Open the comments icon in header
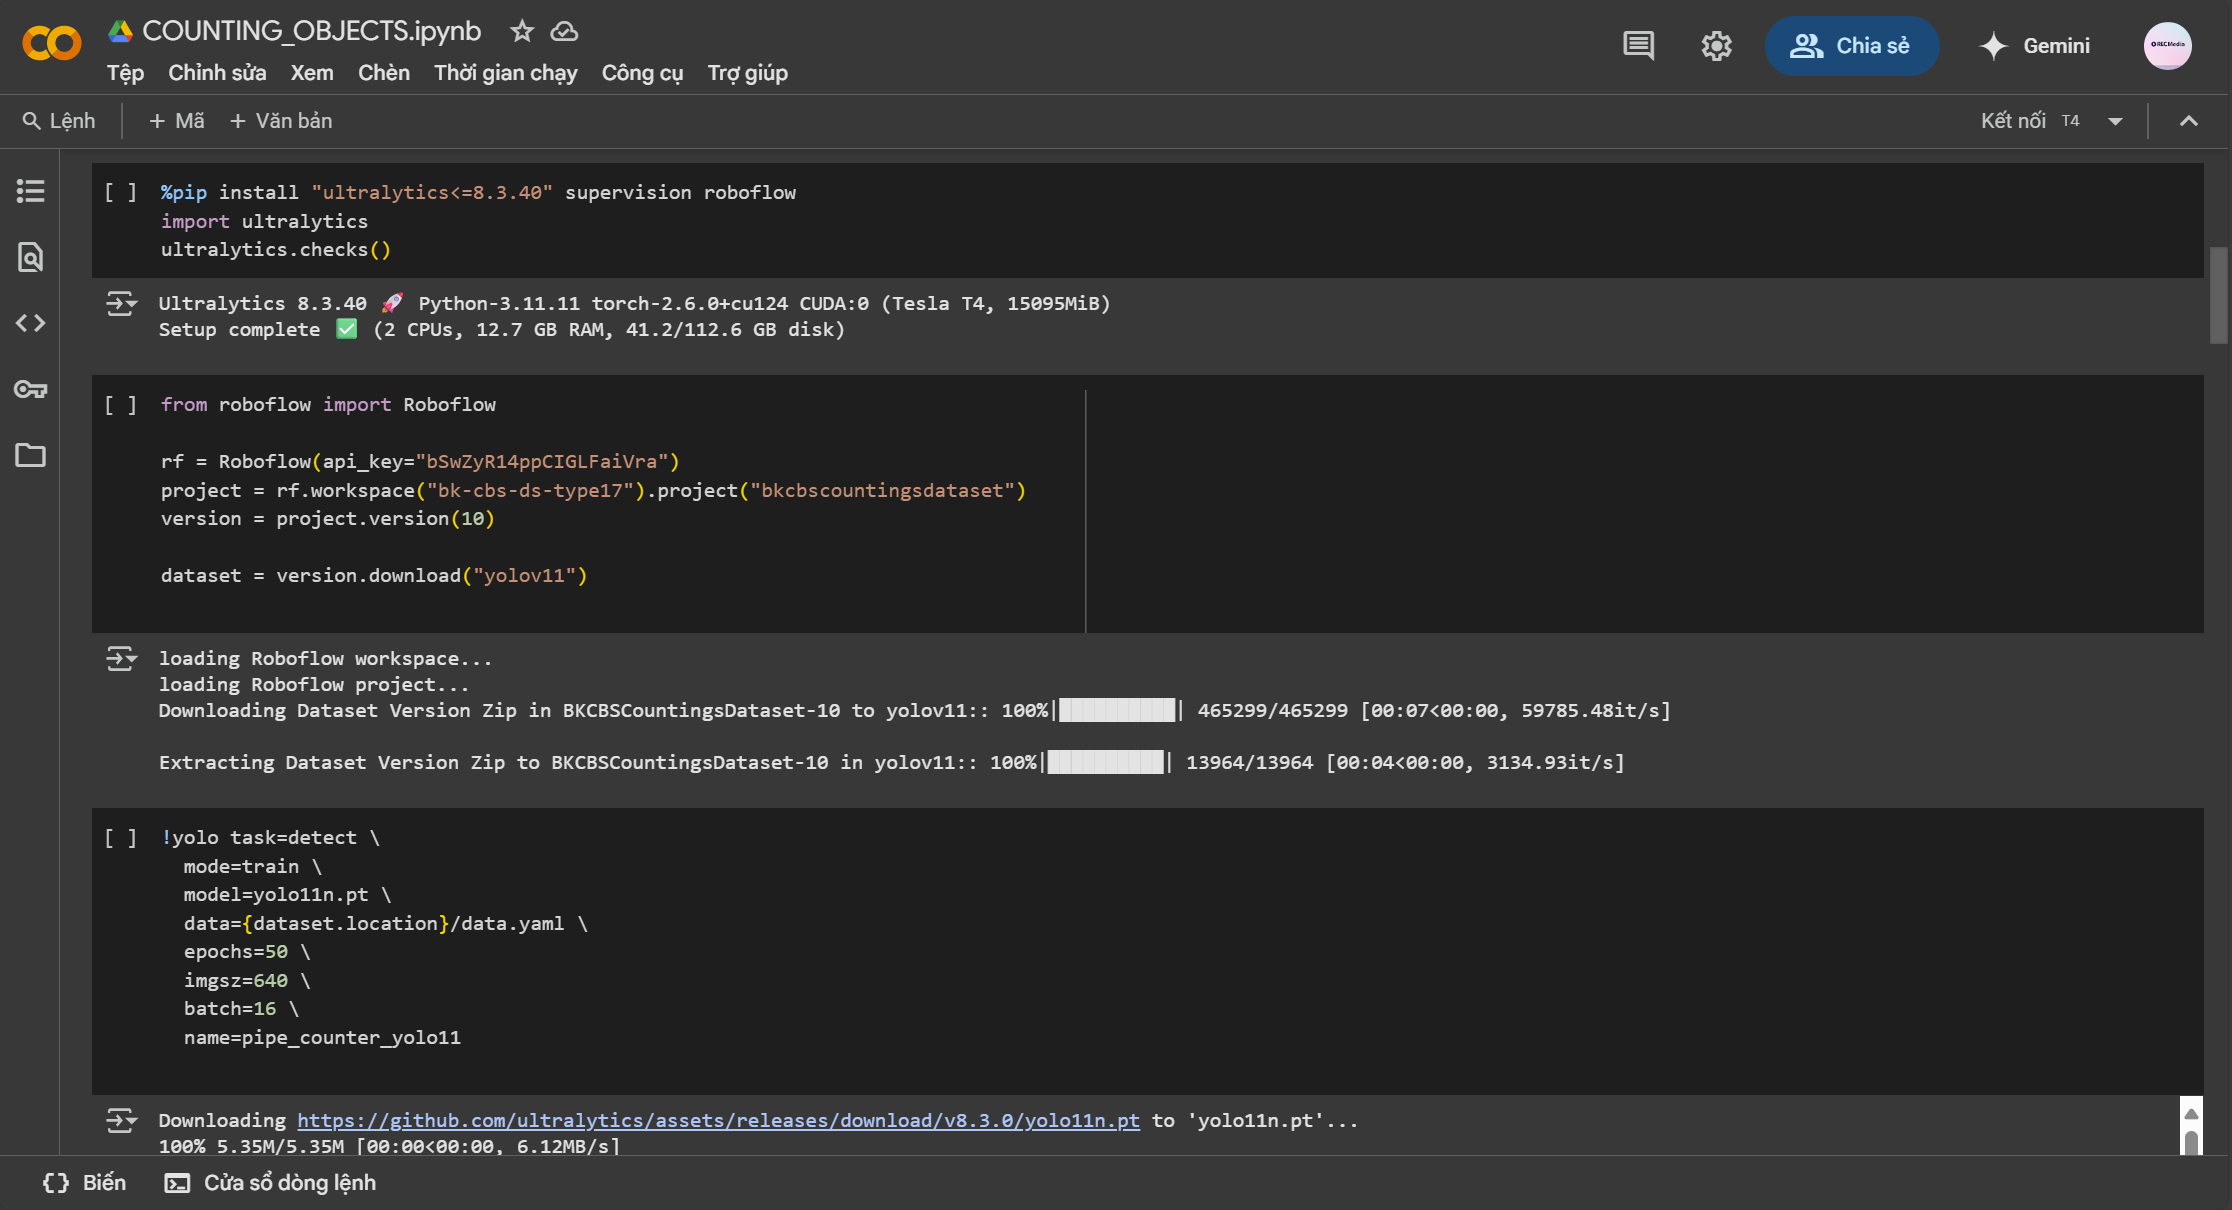 pyautogui.click(x=1638, y=45)
